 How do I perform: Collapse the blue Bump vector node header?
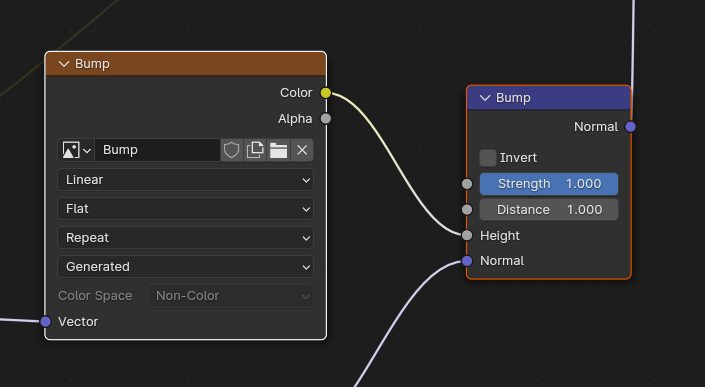pos(485,98)
